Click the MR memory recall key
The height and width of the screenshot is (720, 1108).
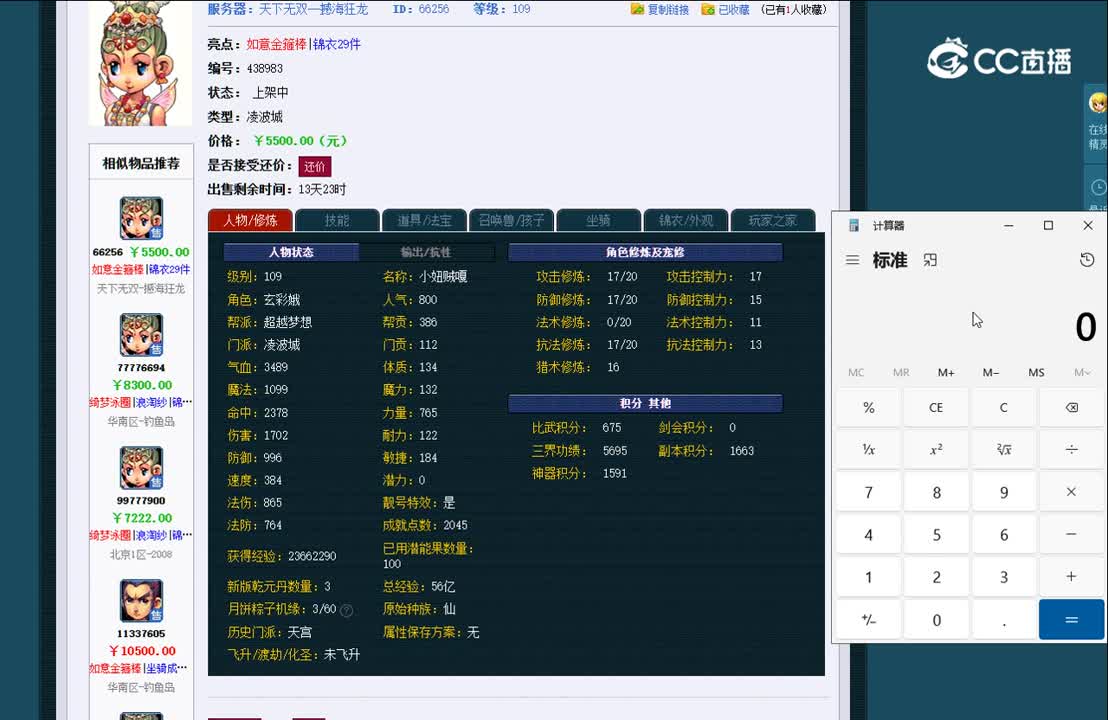tap(900, 372)
